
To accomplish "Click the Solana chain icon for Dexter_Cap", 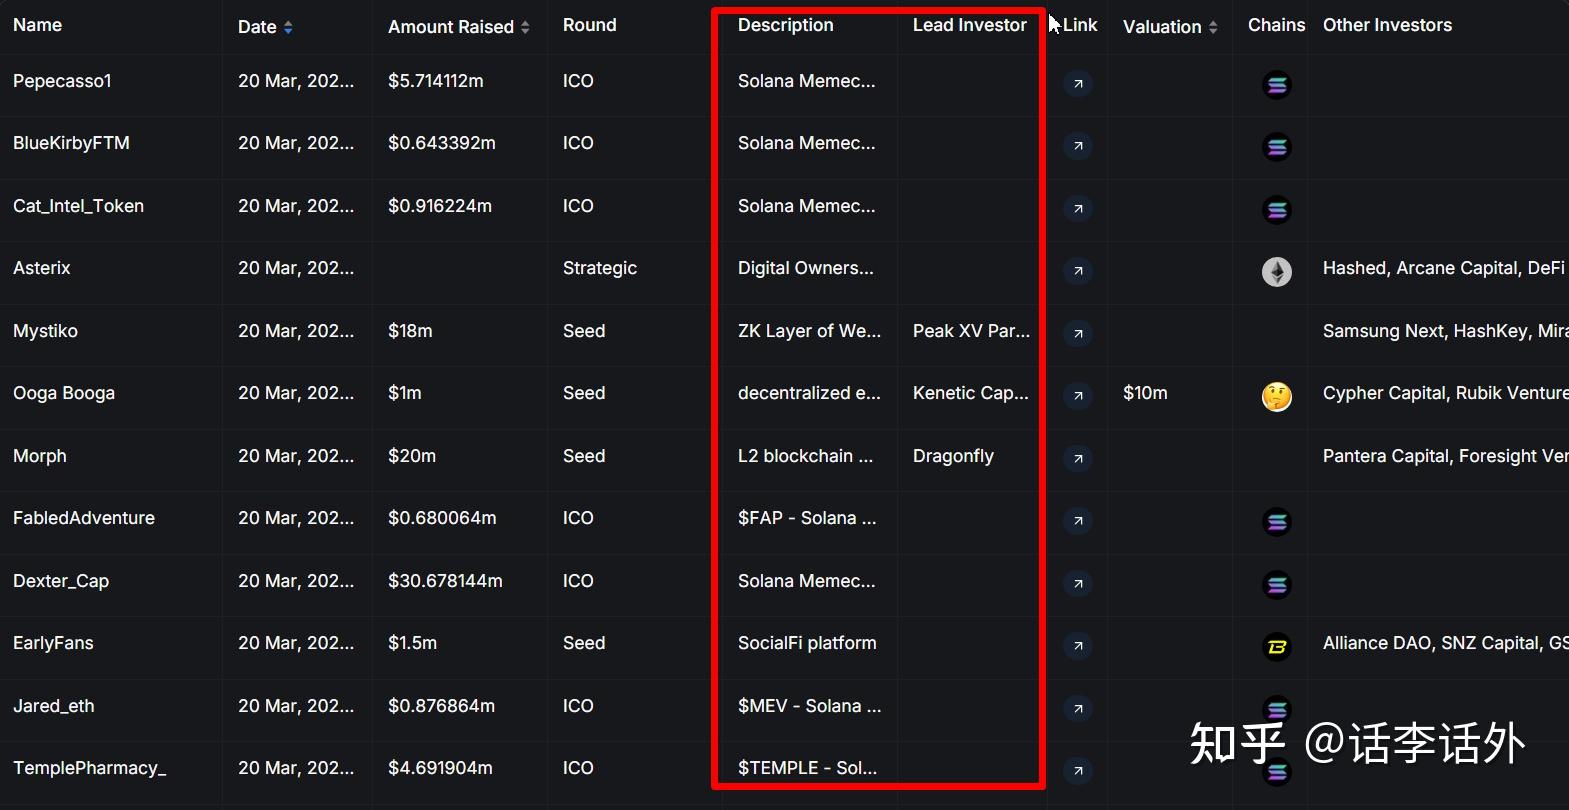I will [1277, 585].
